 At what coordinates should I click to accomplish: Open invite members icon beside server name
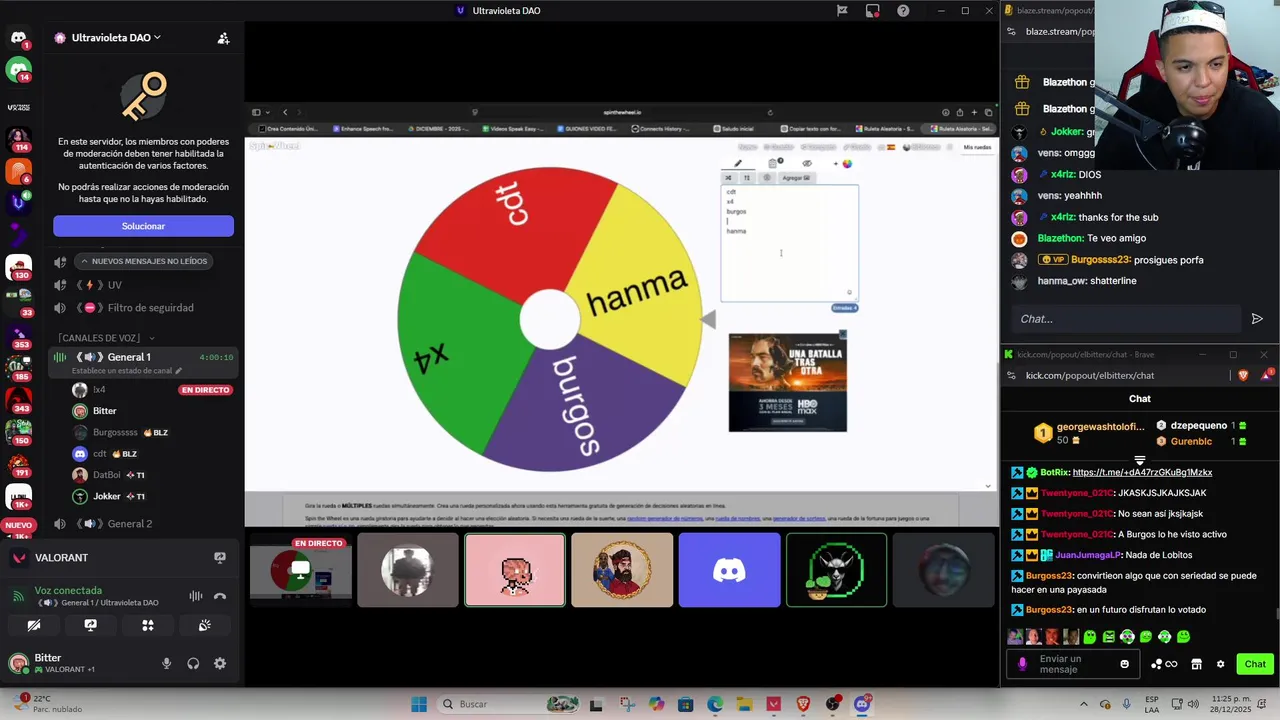point(223,38)
